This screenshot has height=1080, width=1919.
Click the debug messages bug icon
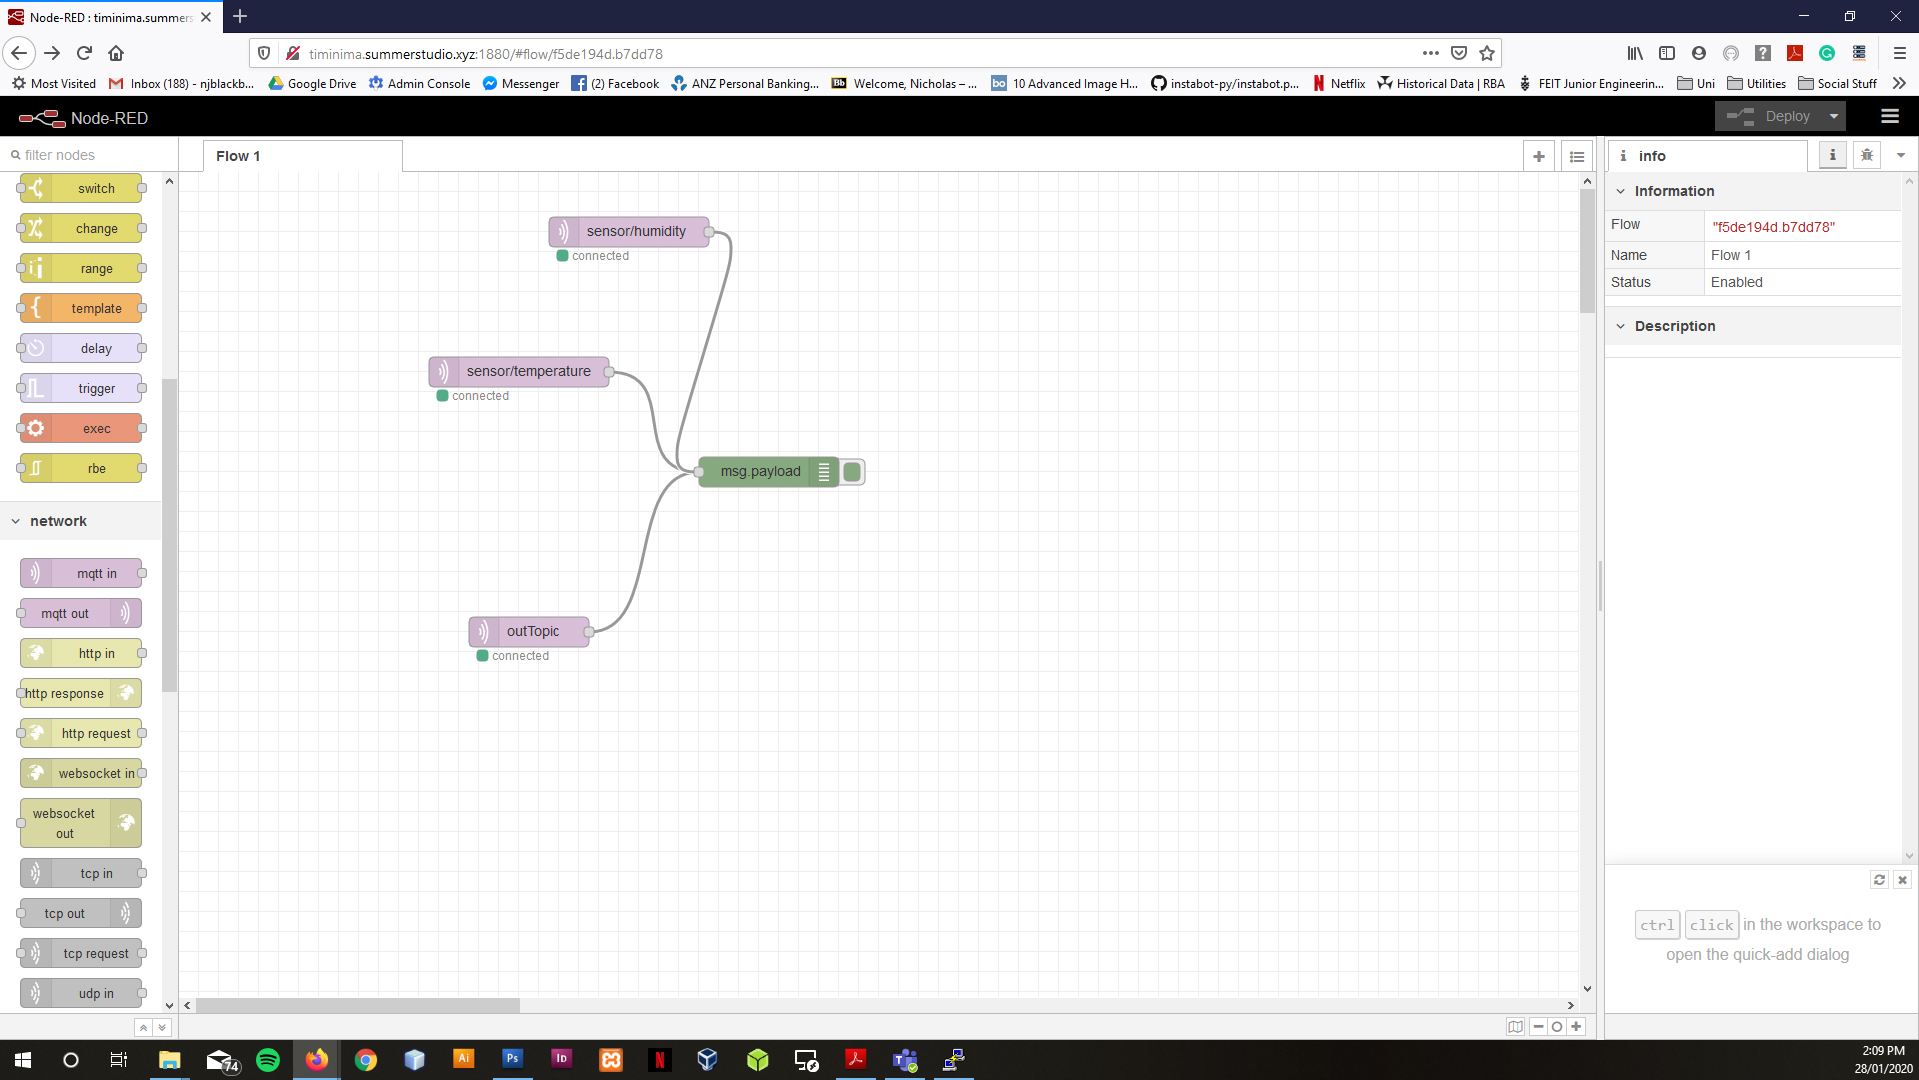click(1866, 155)
